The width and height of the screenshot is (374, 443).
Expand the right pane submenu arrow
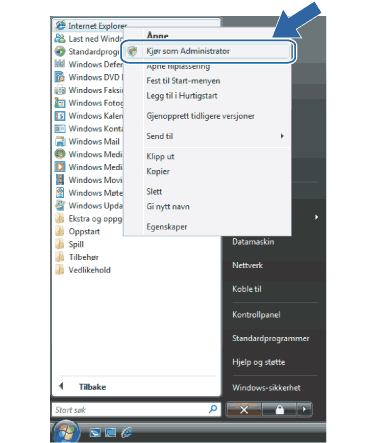pyautogui.click(x=316, y=217)
